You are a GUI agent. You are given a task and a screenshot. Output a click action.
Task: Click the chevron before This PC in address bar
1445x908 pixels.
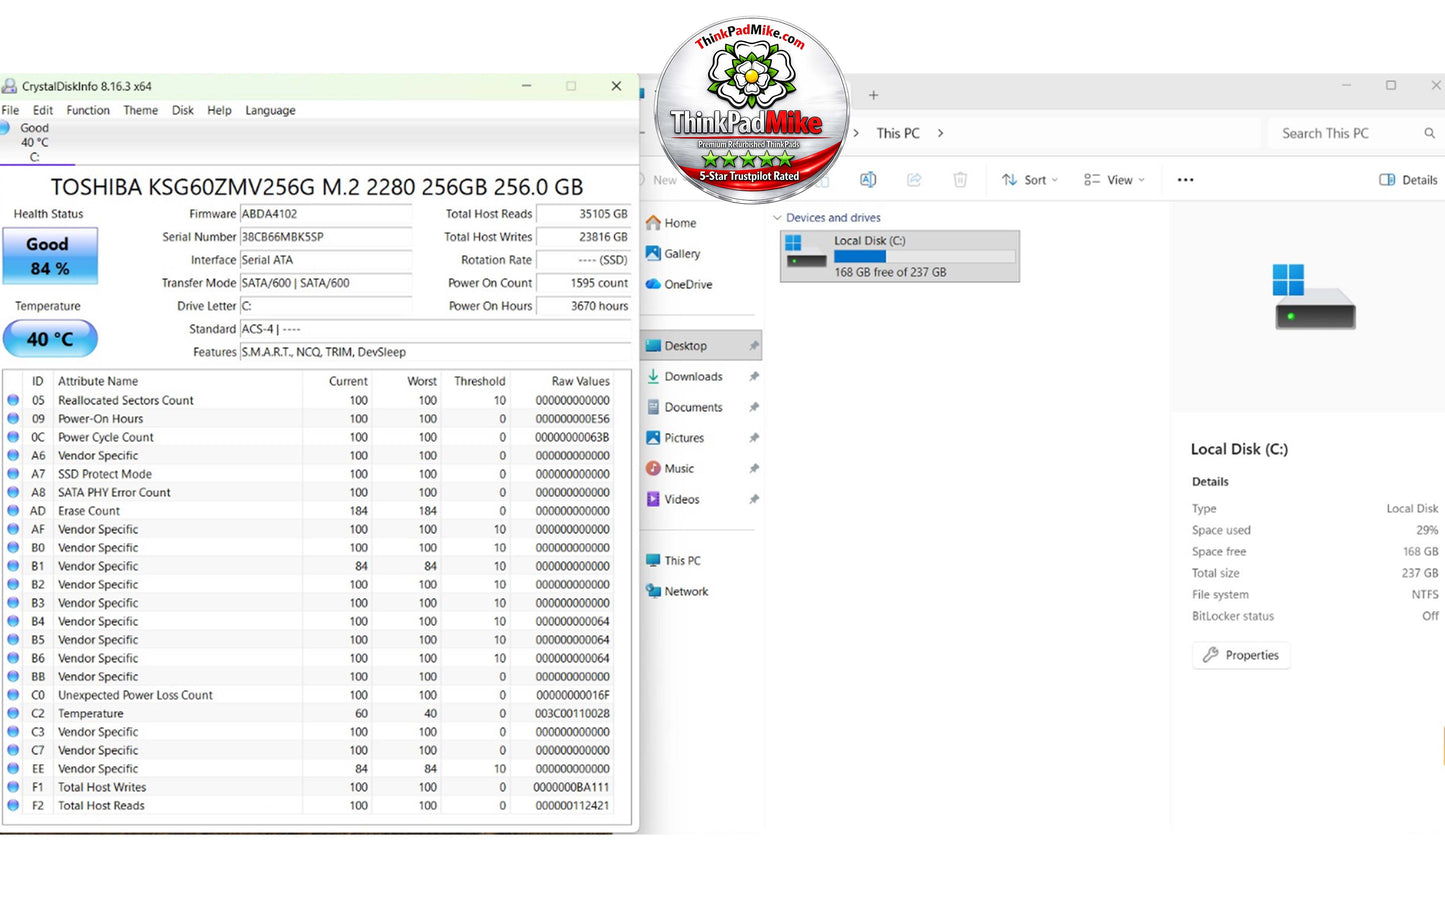pos(856,133)
